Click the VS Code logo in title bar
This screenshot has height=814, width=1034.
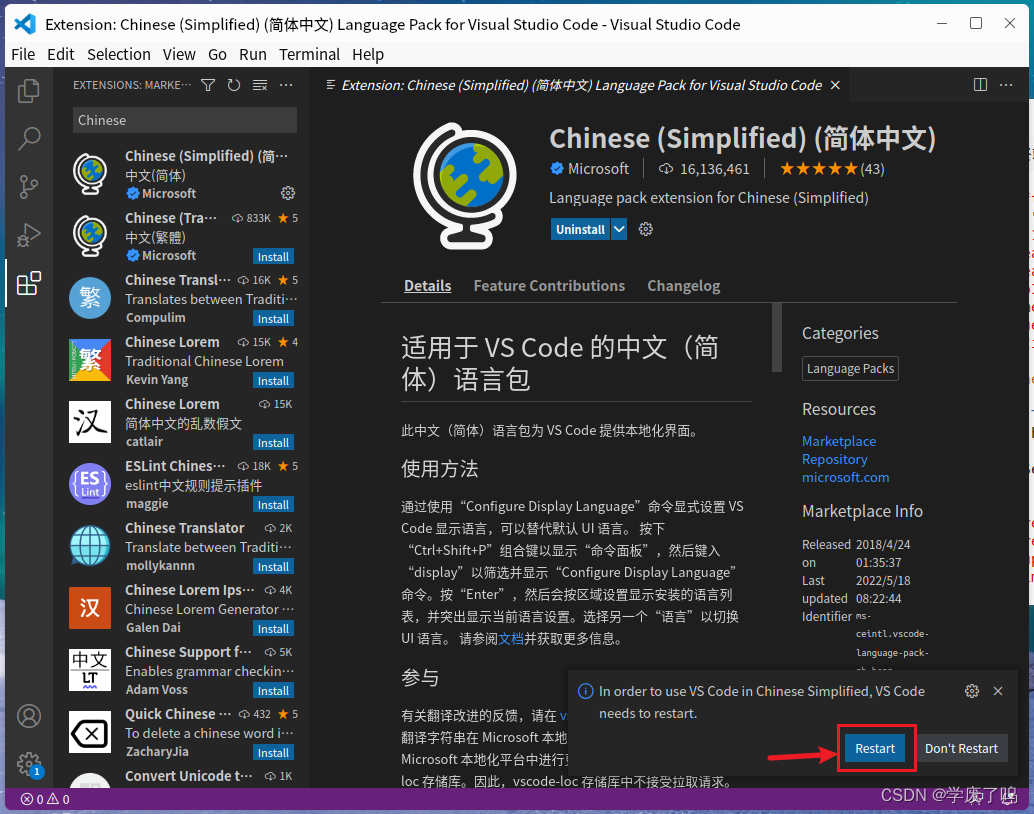(25, 24)
